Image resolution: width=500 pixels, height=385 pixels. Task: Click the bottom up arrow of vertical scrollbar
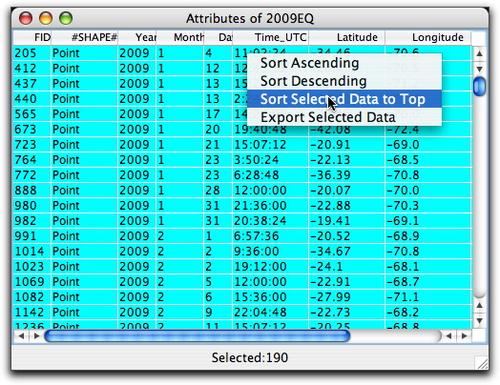click(479, 305)
